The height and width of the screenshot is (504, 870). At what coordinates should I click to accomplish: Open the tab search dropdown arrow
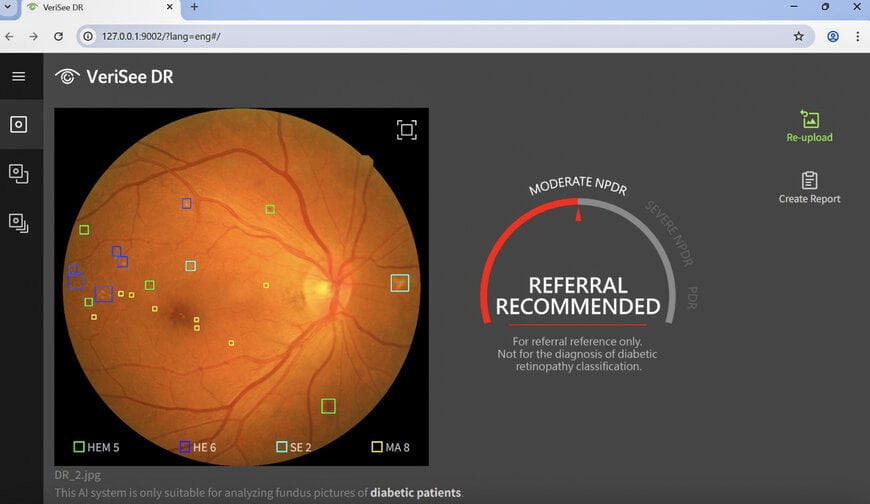tap(8, 7)
